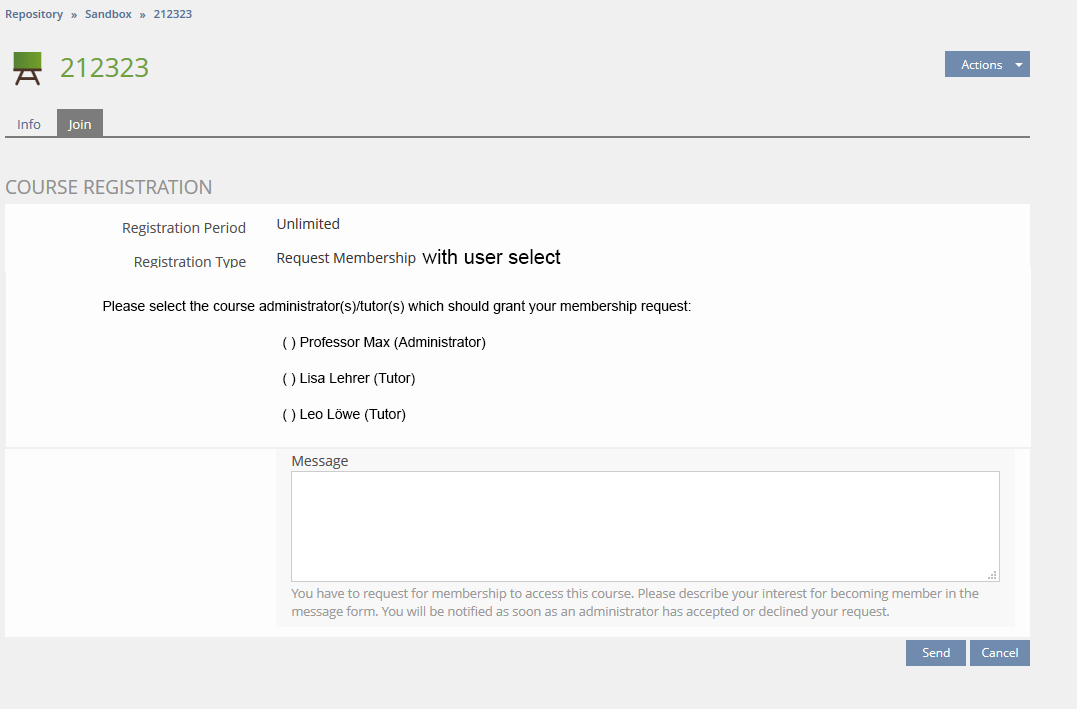Click inside the Message text area
The width and height of the screenshot is (1077, 709).
click(x=645, y=526)
